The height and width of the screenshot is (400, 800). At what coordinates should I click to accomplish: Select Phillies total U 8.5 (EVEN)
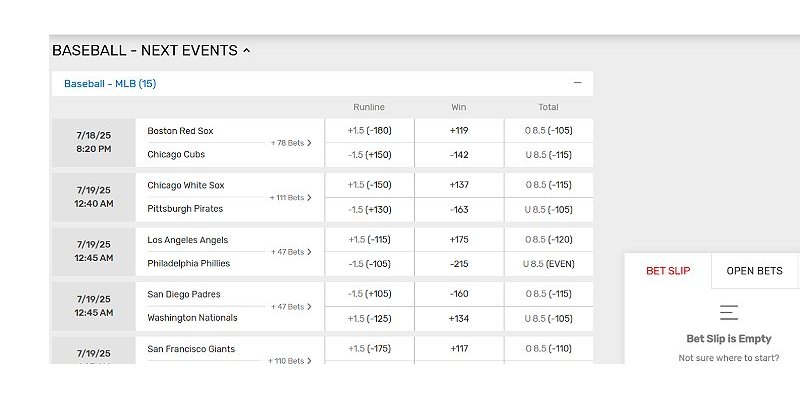(548, 264)
